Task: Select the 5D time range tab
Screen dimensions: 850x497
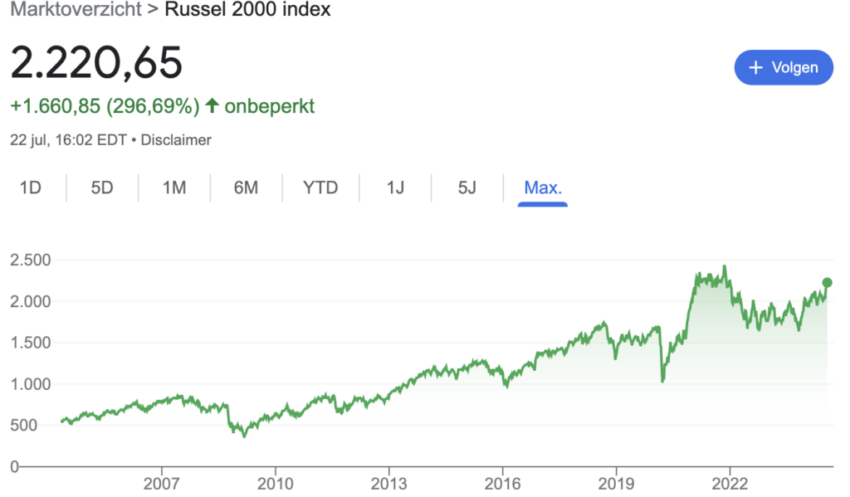Action: point(102,188)
